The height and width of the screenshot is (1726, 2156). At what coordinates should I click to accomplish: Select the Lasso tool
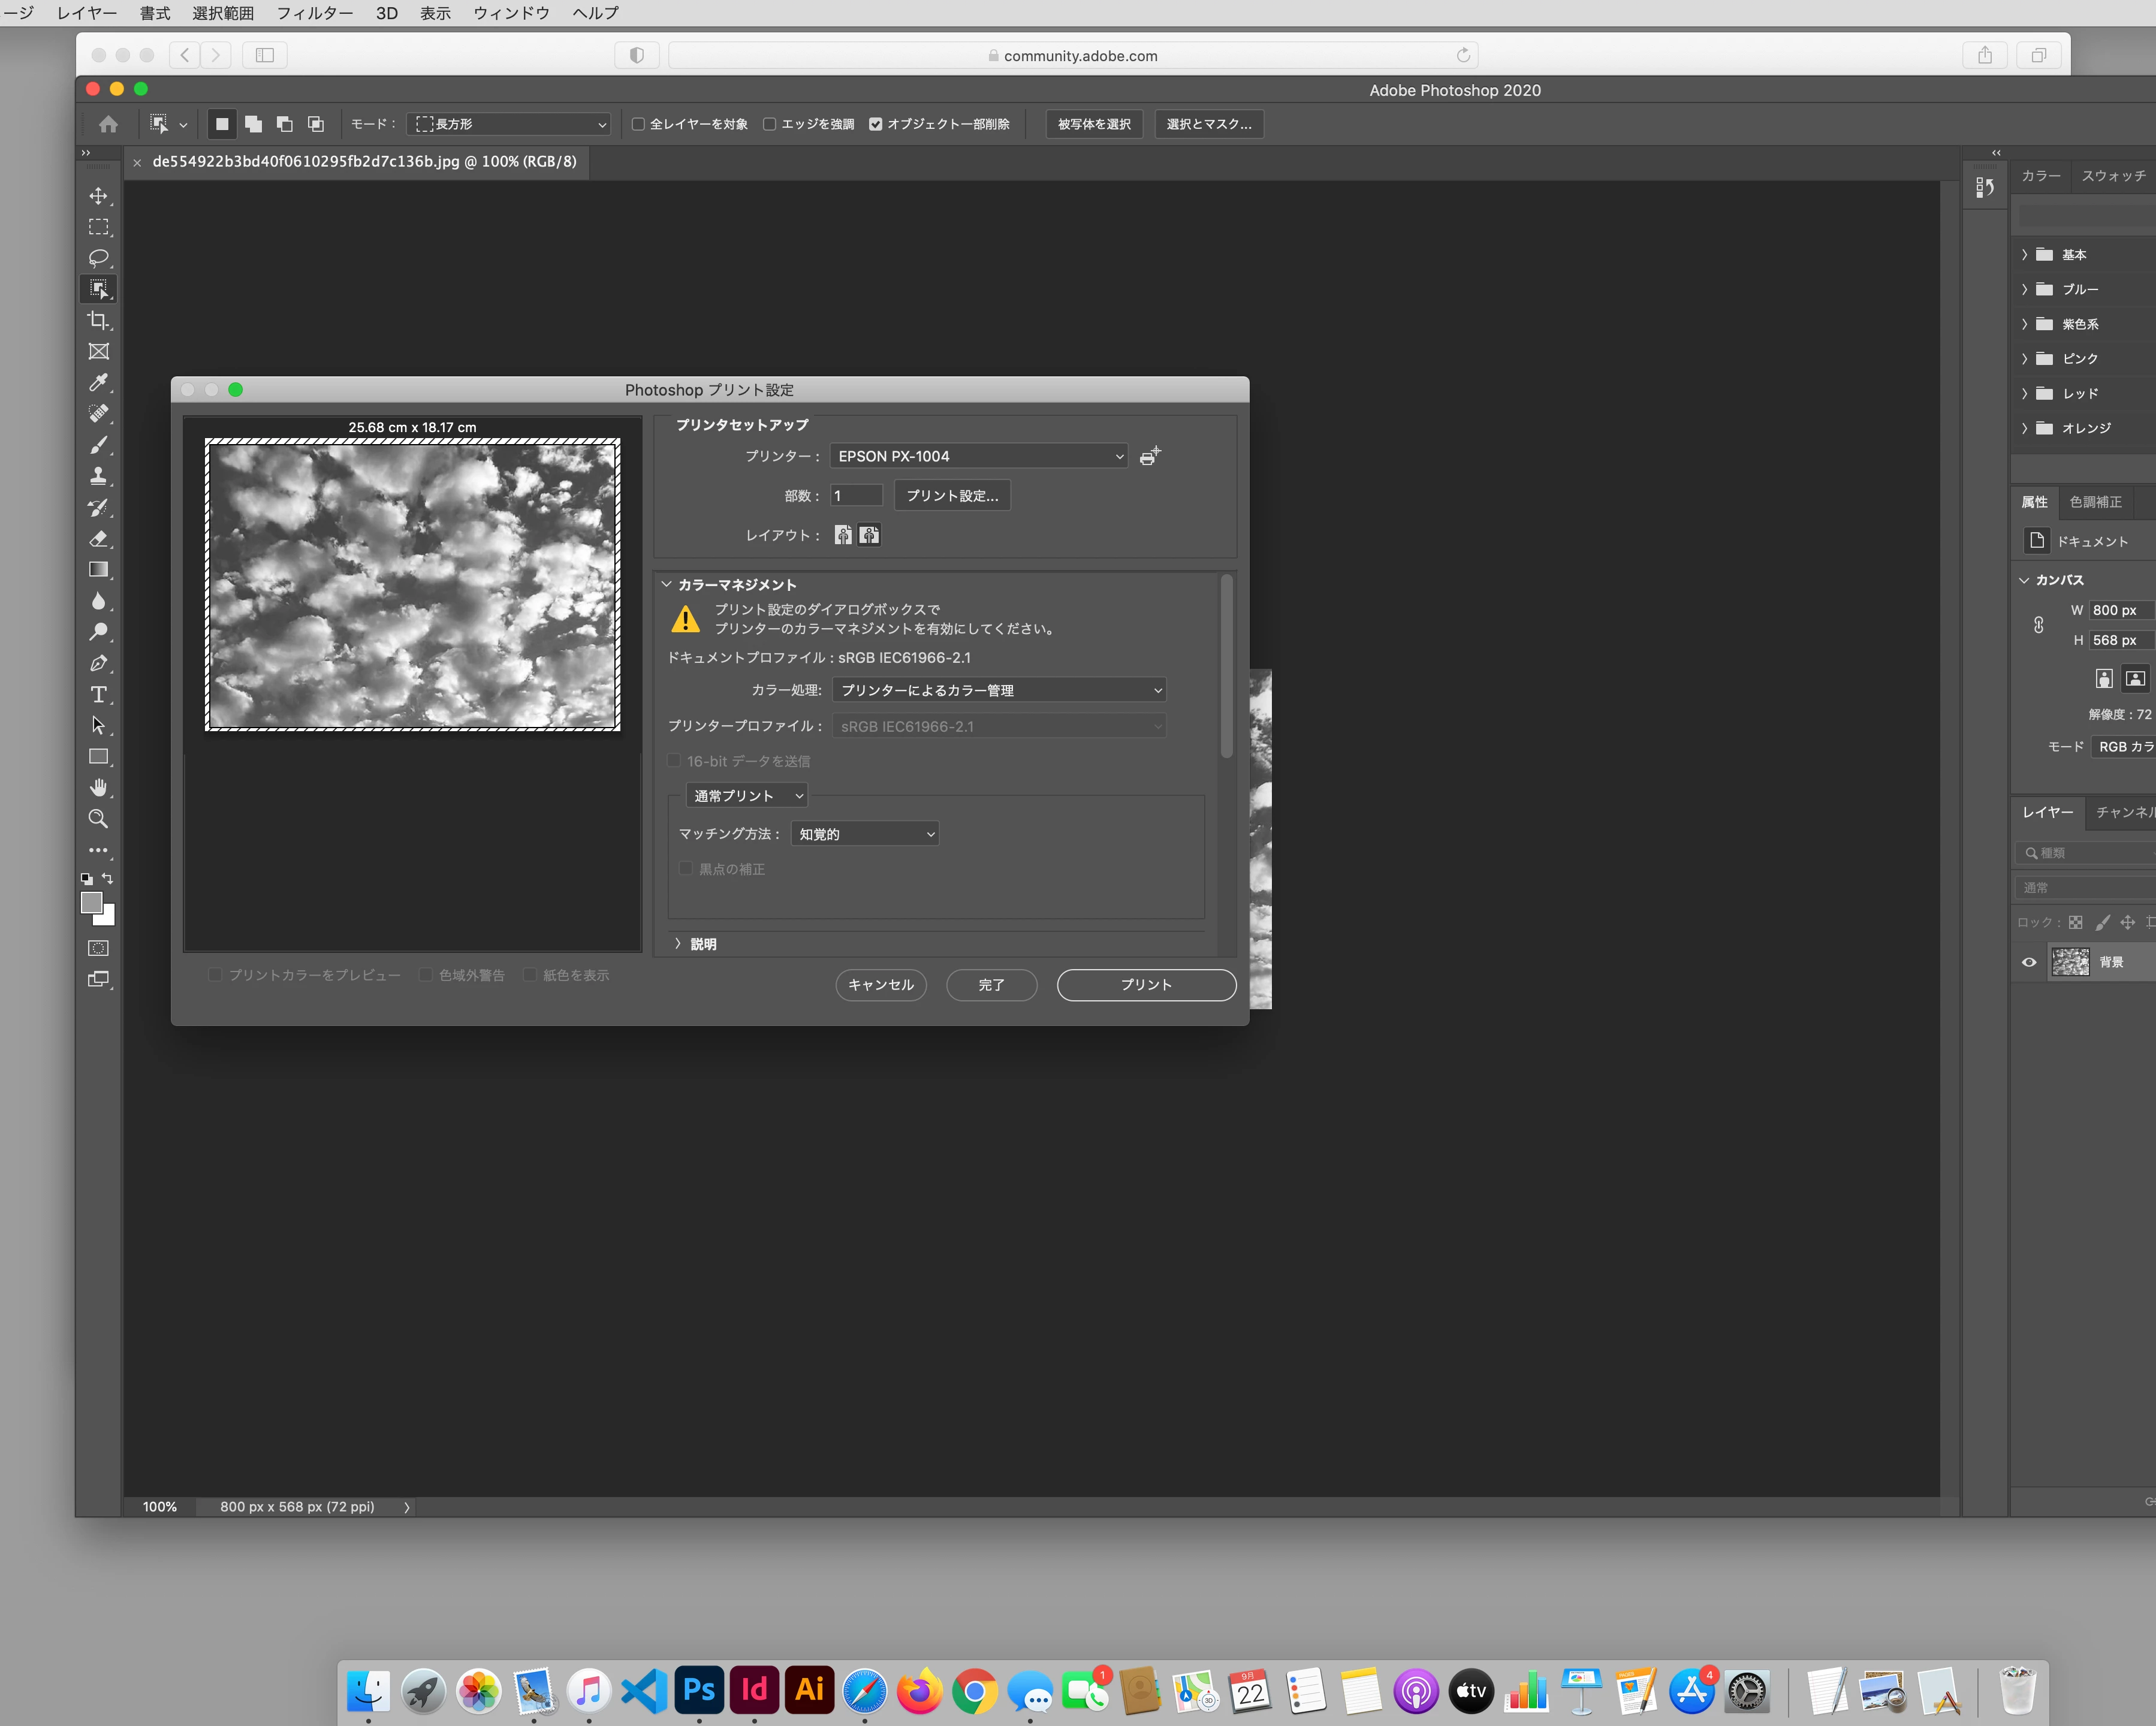coord(98,258)
